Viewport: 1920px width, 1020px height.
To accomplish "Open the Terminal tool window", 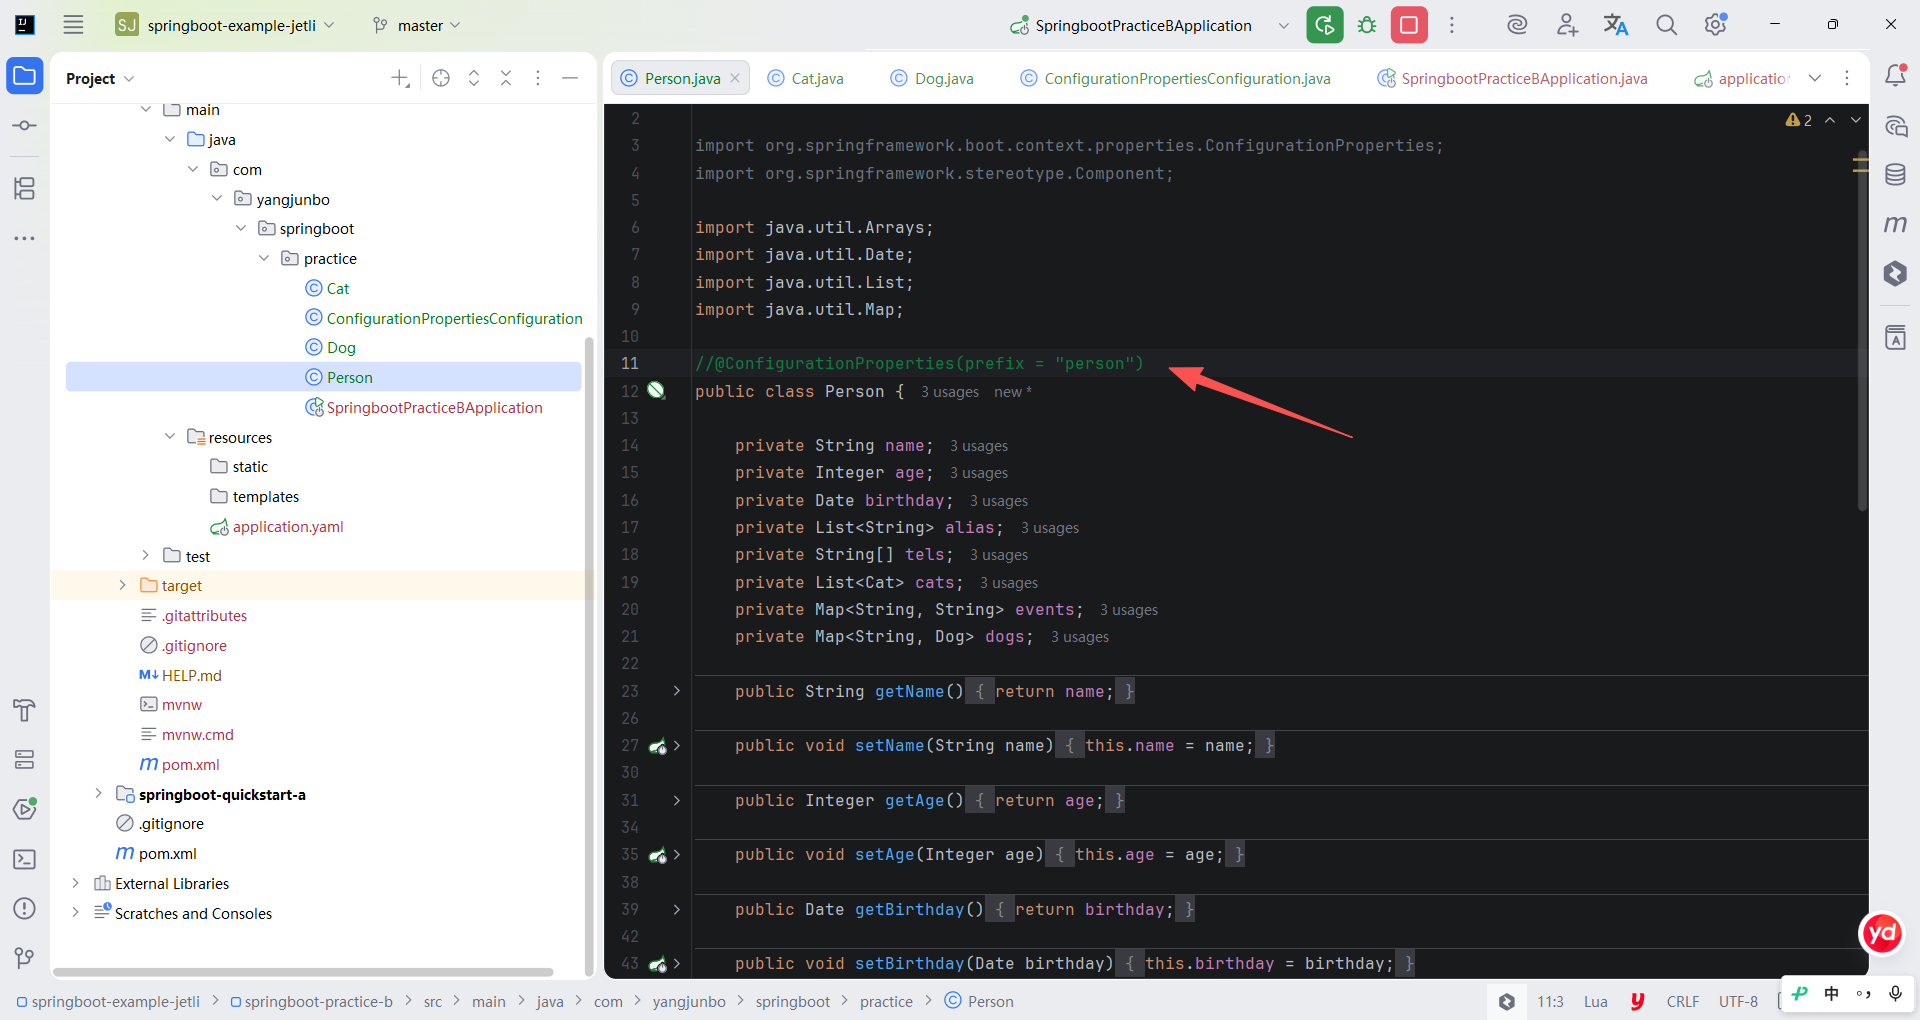I will [x=25, y=859].
